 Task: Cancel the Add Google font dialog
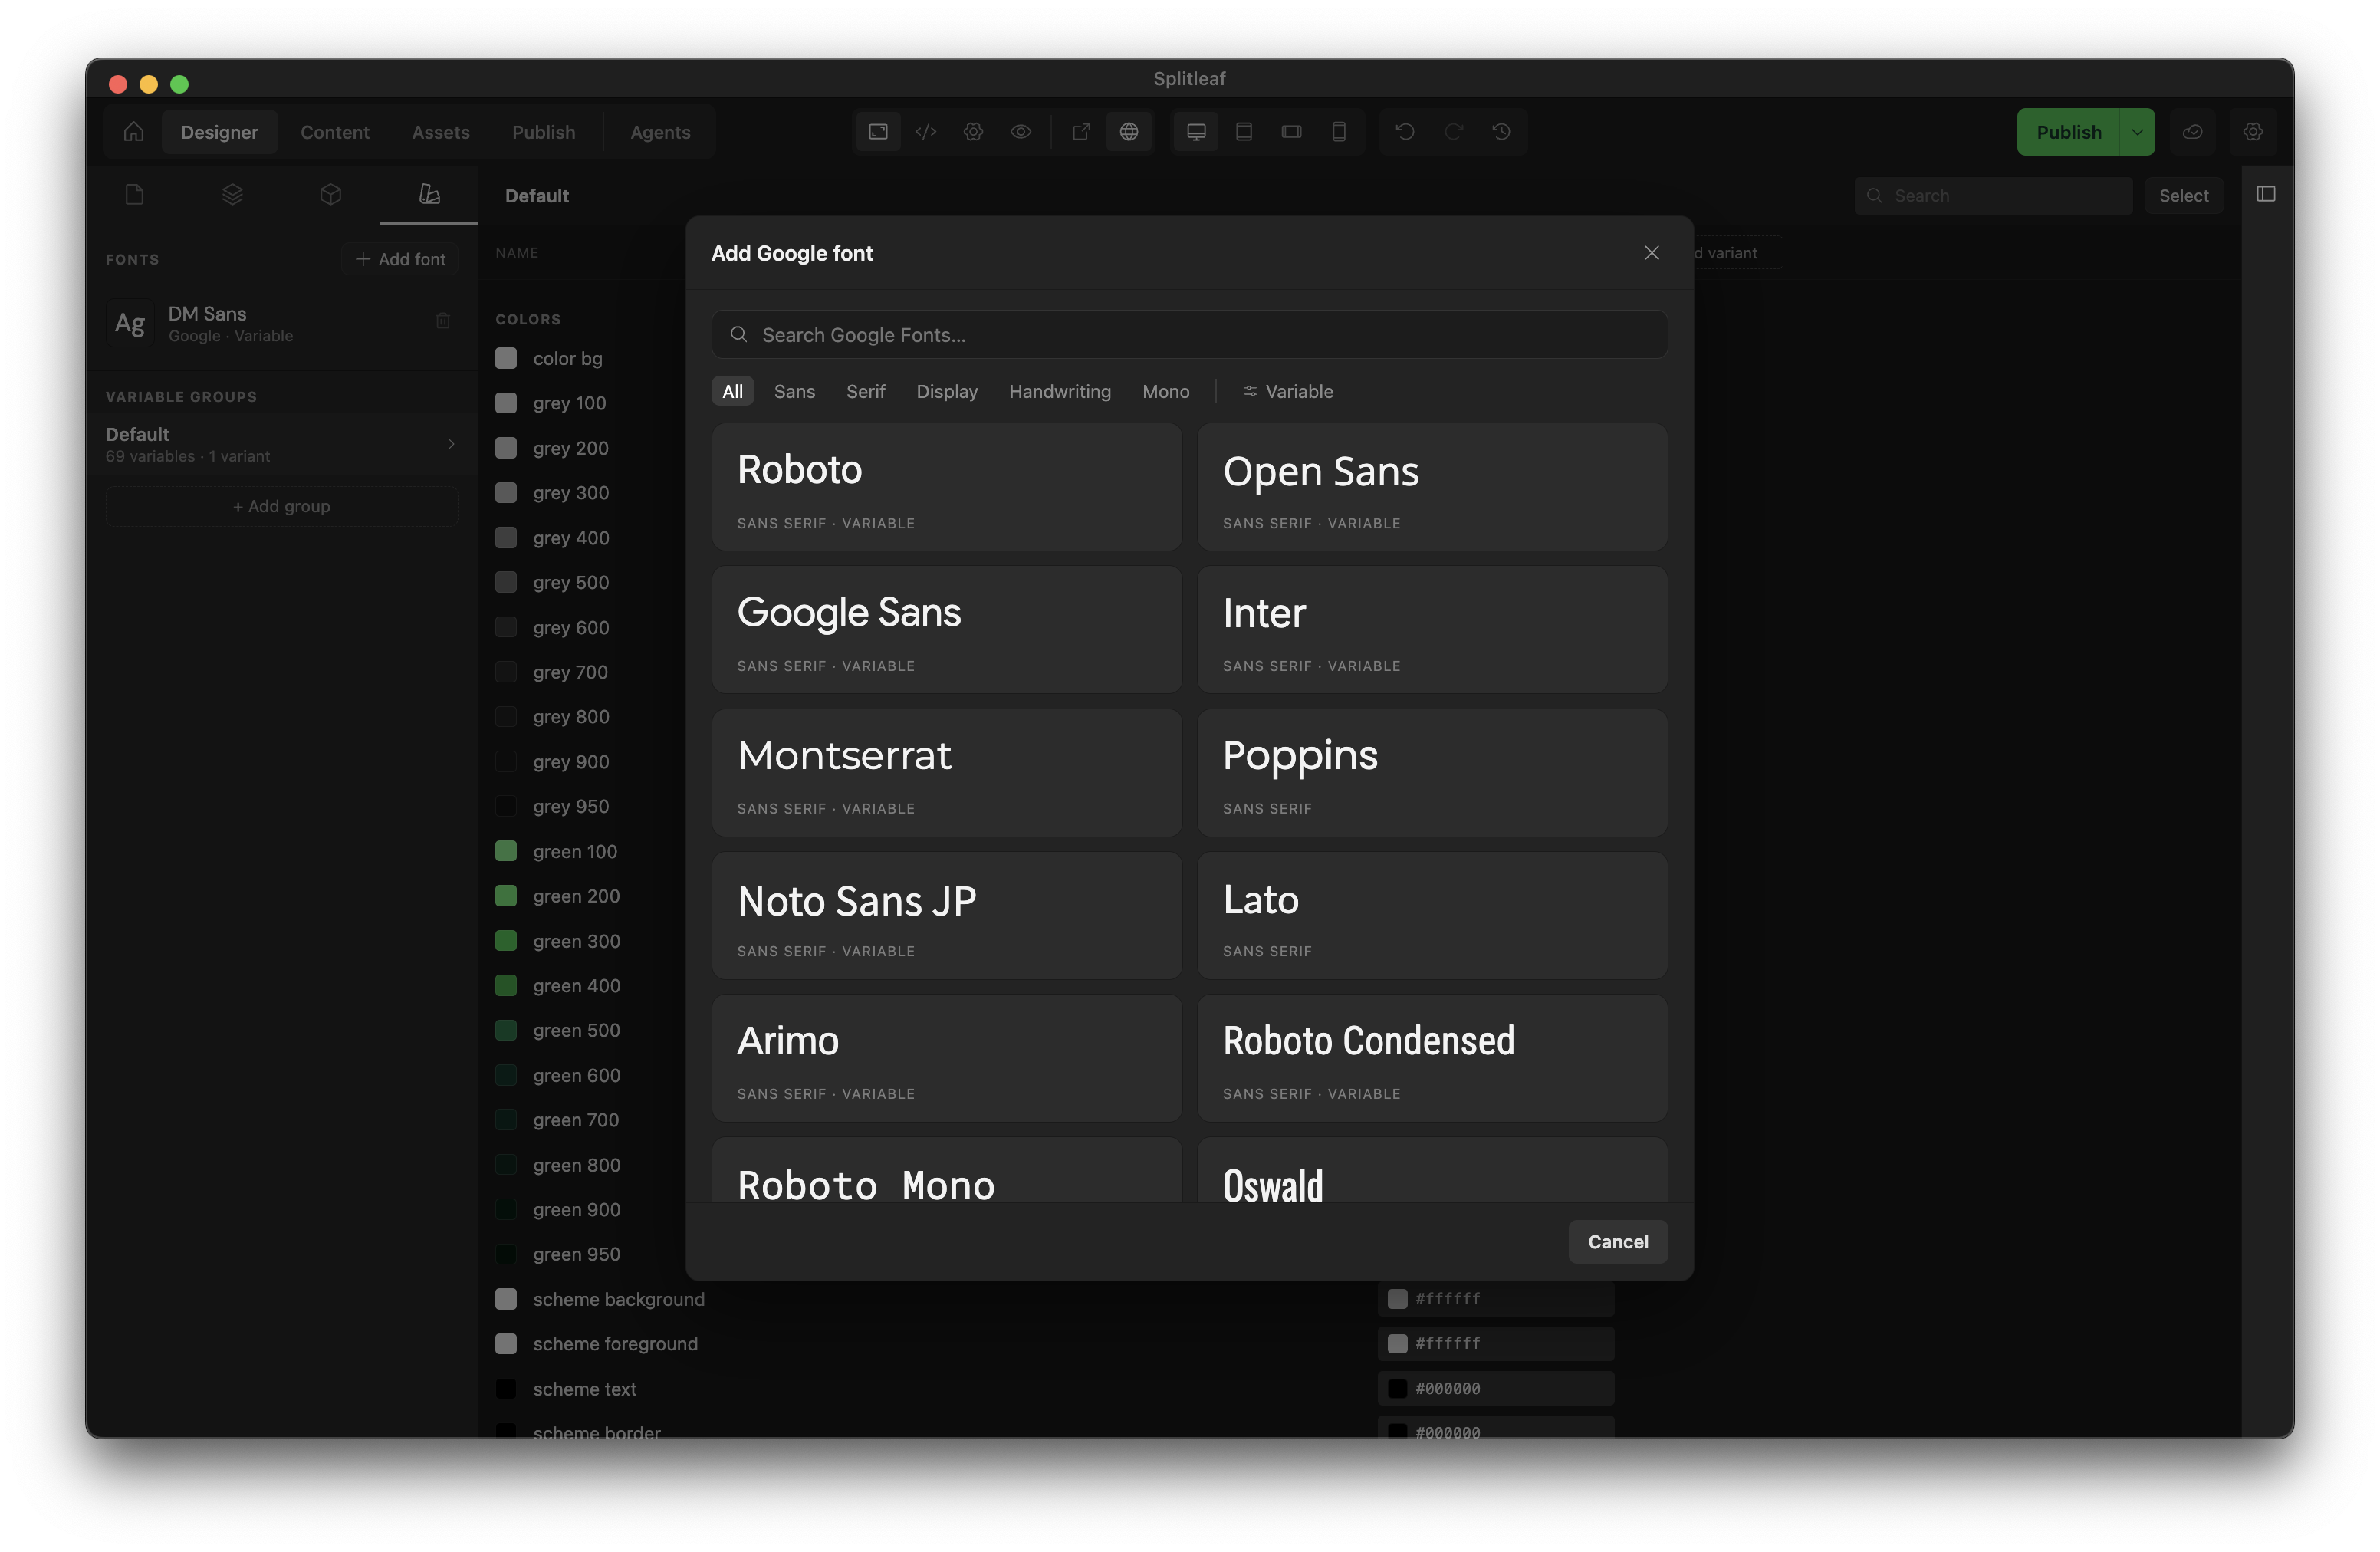[1617, 1241]
